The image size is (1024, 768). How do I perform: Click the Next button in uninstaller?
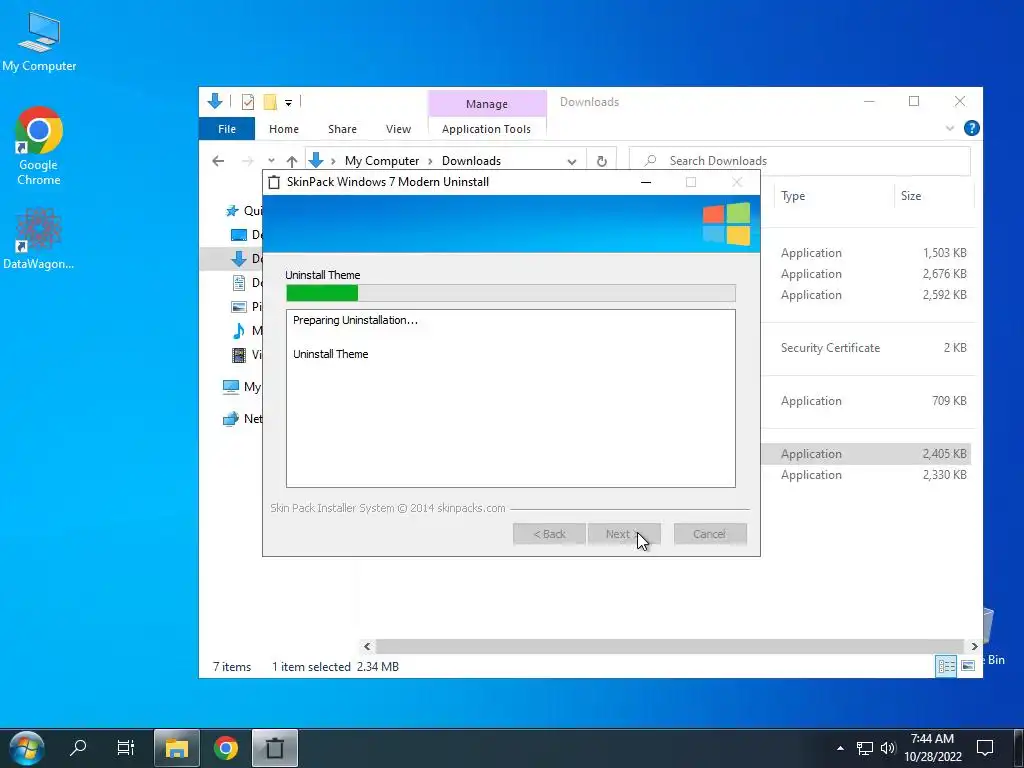pos(624,534)
